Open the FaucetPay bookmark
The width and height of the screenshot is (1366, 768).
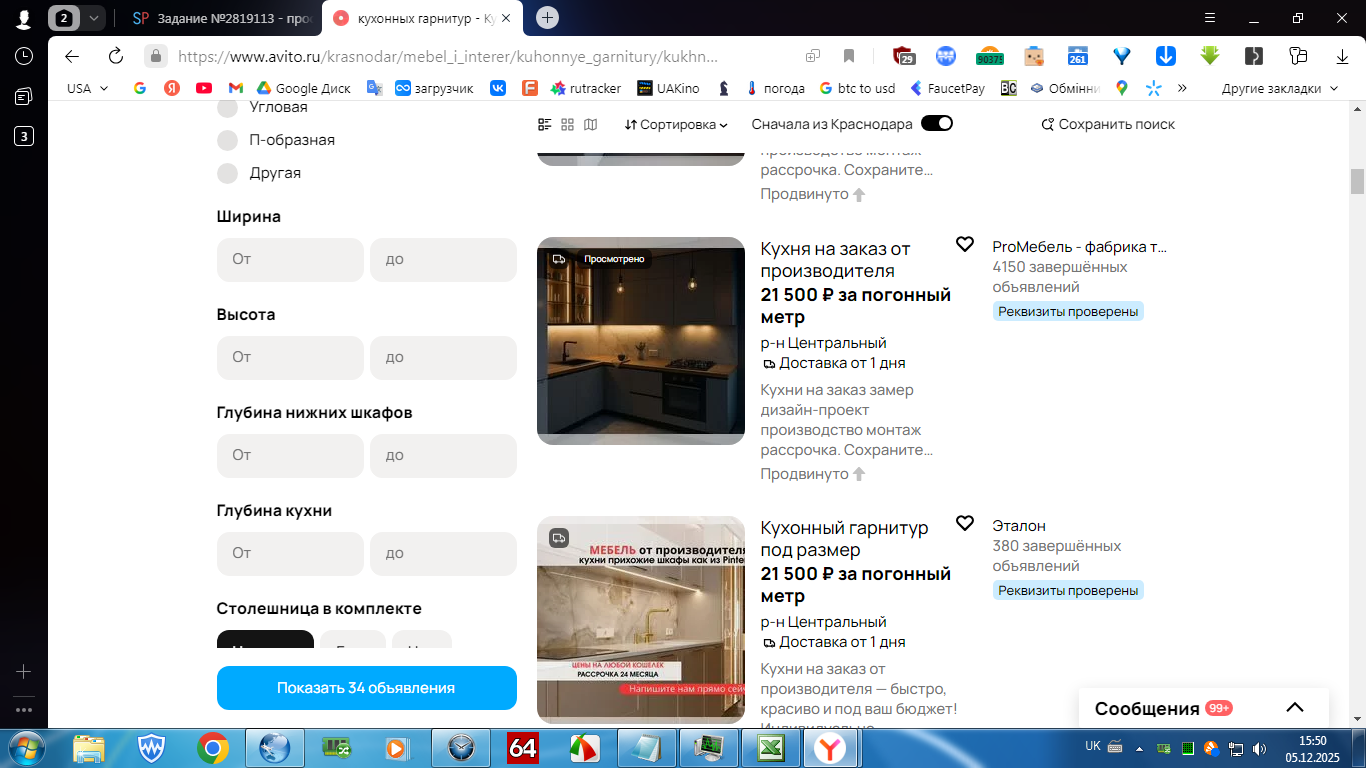[x=947, y=88]
